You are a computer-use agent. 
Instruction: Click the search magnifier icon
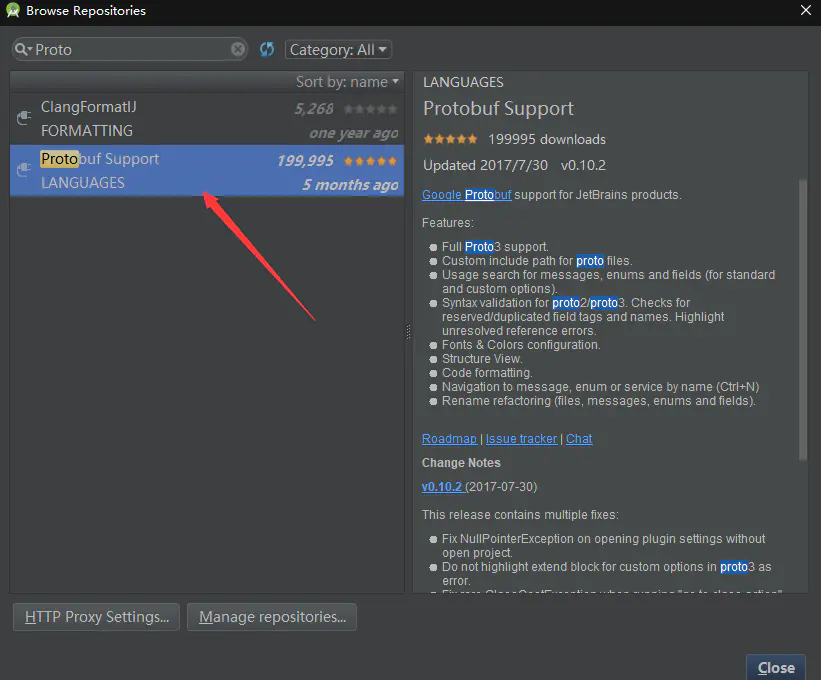tap(23, 49)
